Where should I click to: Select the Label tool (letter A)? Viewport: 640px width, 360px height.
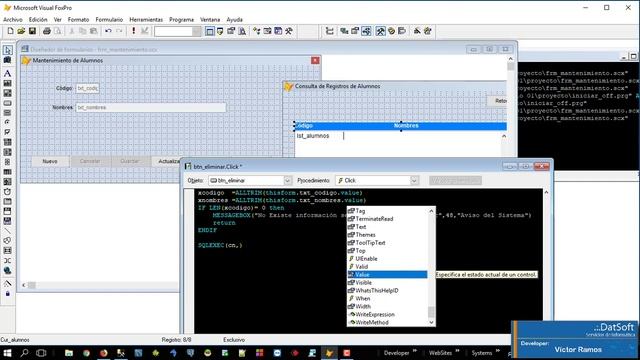7,73
